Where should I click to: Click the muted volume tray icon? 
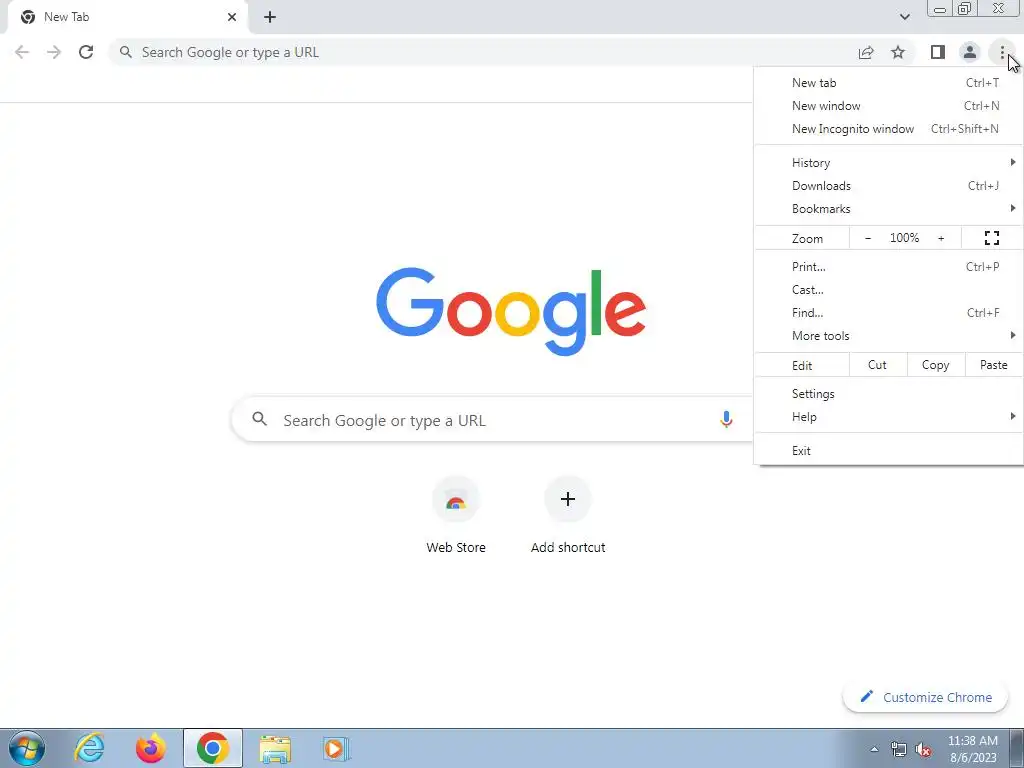pos(923,749)
